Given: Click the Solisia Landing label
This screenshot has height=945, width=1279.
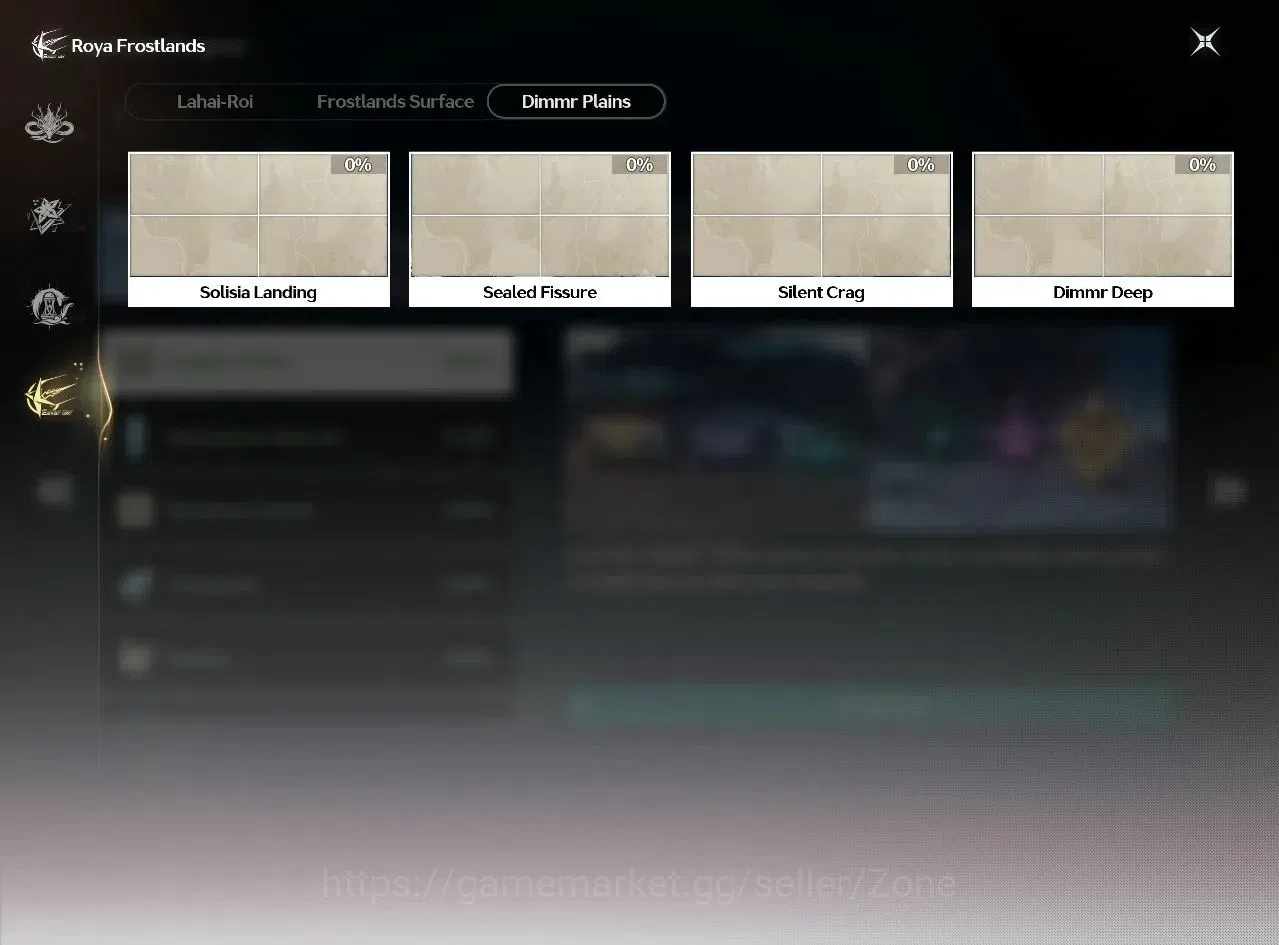Looking at the screenshot, I should [x=258, y=292].
